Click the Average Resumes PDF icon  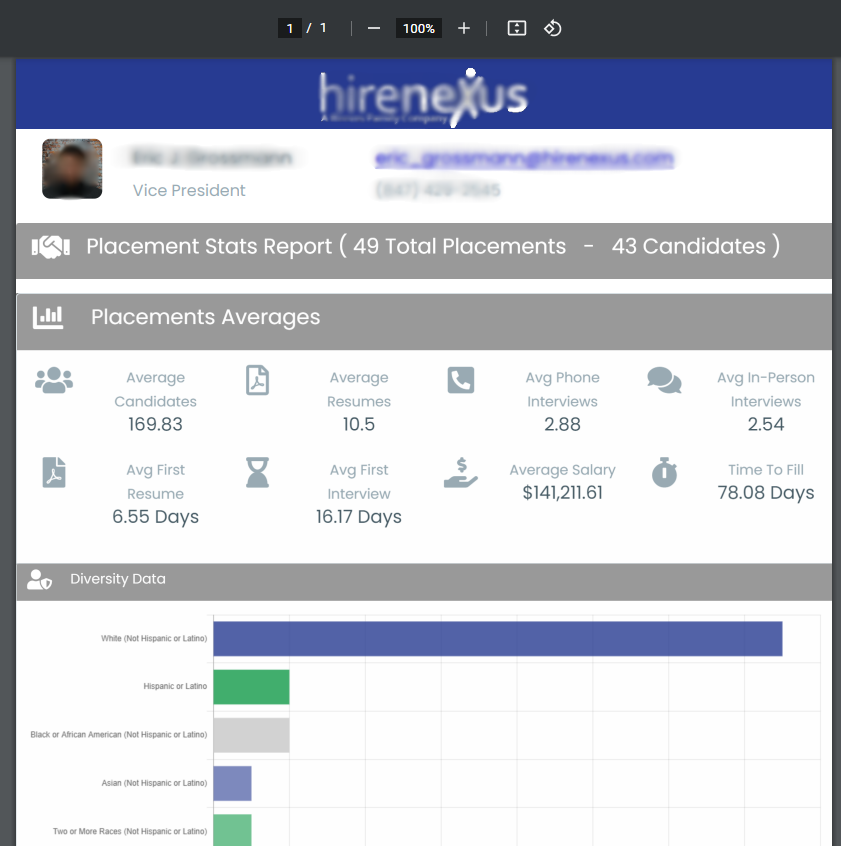click(257, 380)
